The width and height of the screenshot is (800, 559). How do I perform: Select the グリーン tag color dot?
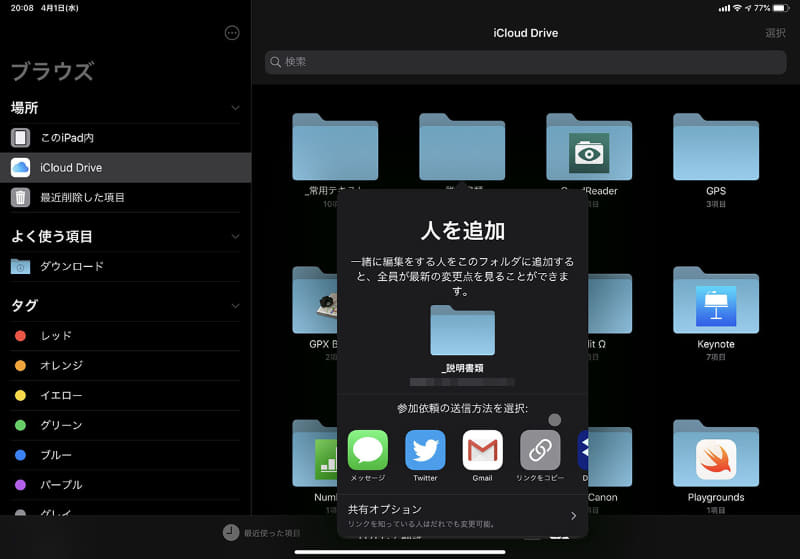[x=20, y=425]
